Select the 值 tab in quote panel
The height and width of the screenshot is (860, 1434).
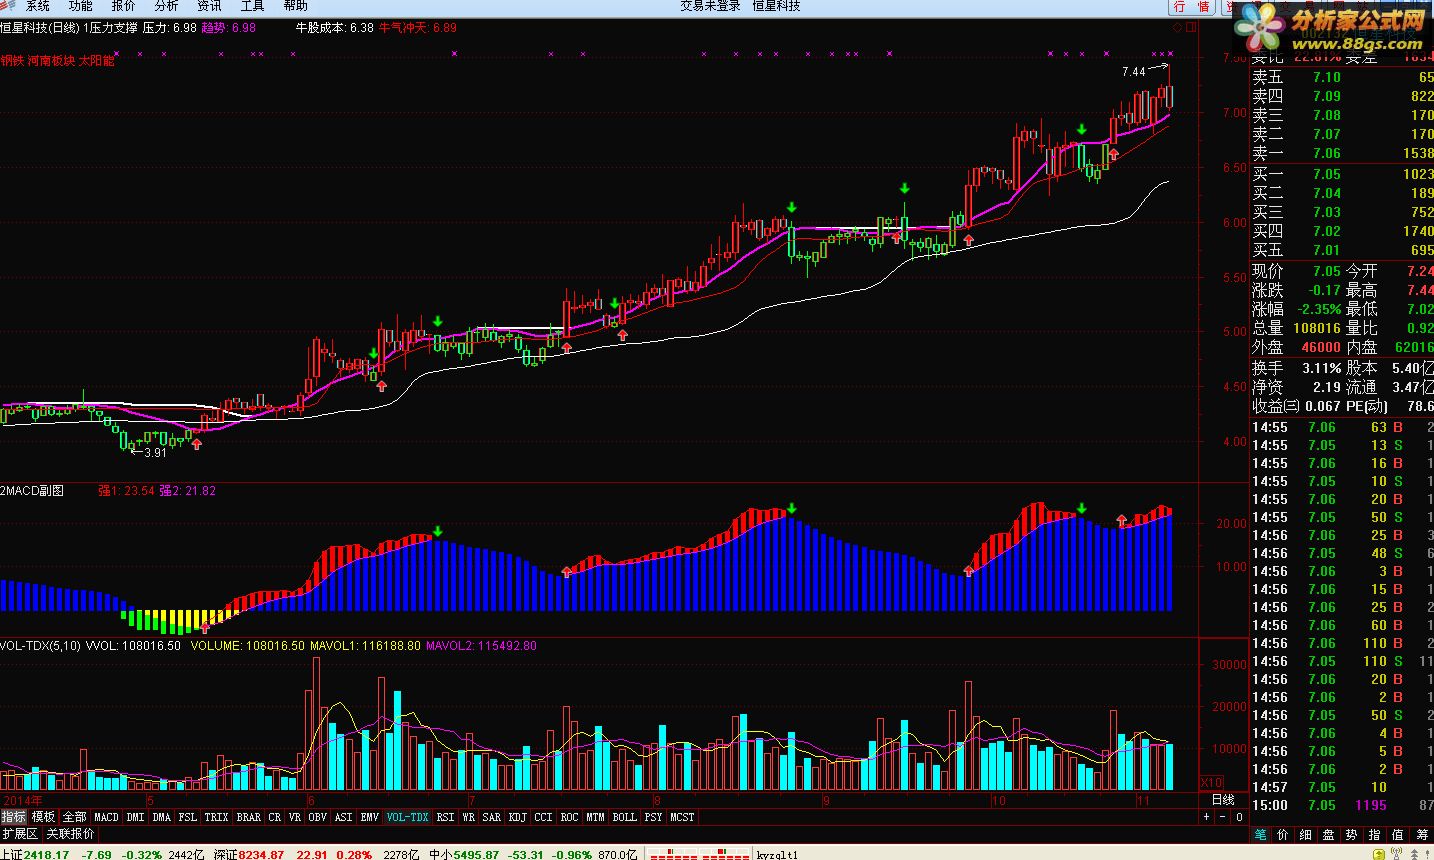(1398, 834)
